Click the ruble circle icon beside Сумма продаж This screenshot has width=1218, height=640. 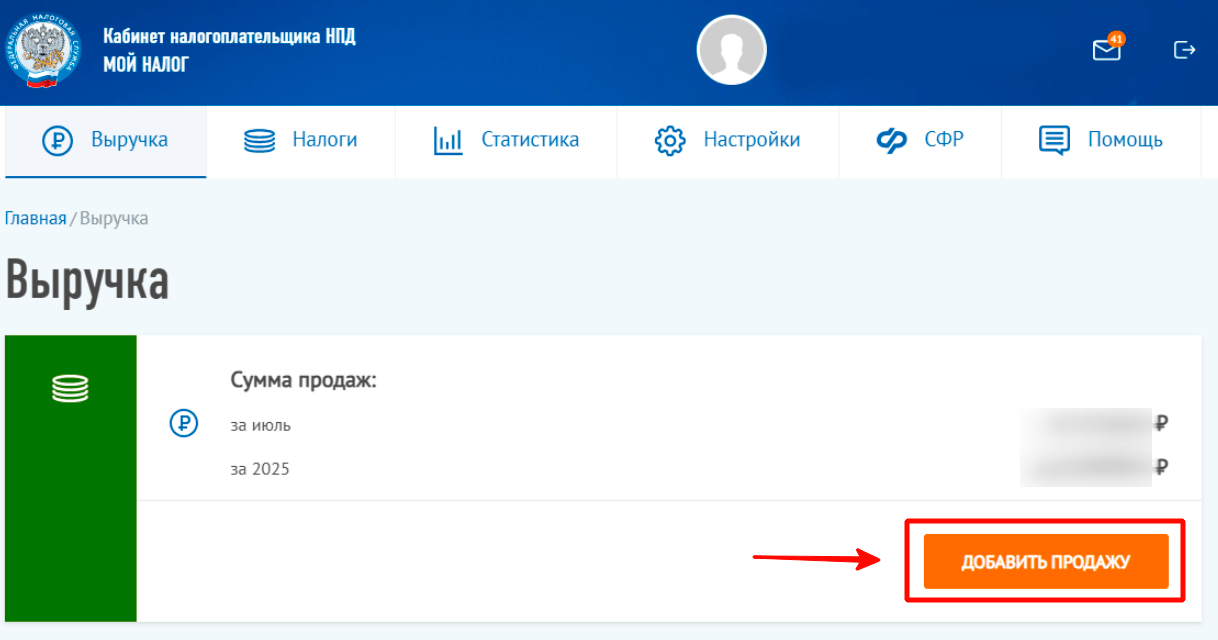[x=184, y=423]
